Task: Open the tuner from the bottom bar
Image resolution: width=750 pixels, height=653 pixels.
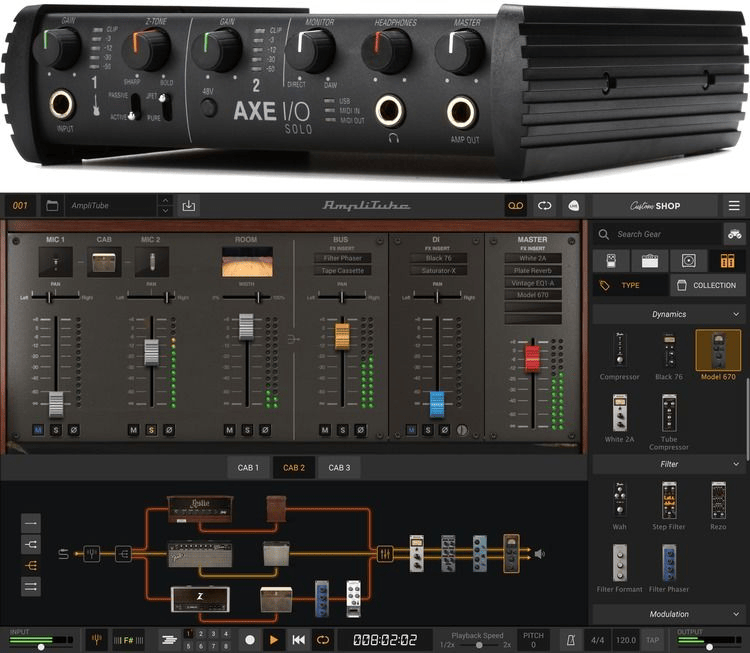Action: point(96,640)
